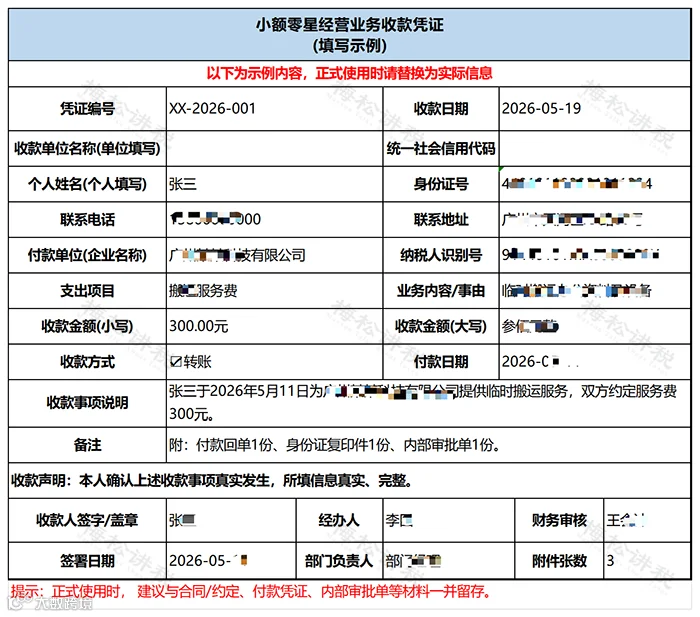Tick the 转账 checkbox
This screenshot has width=700, height=617.
(x=176, y=362)
